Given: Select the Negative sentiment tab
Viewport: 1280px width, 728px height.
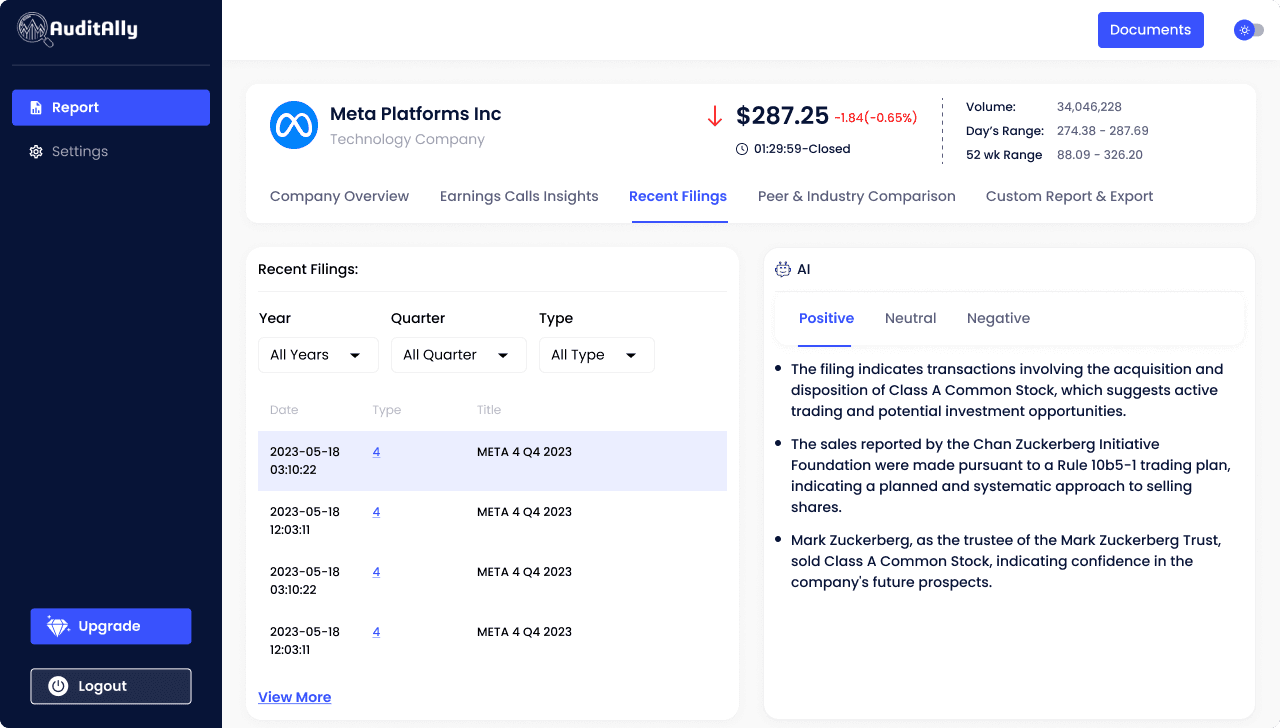Looking at the screenshot, I should point(998,318).
